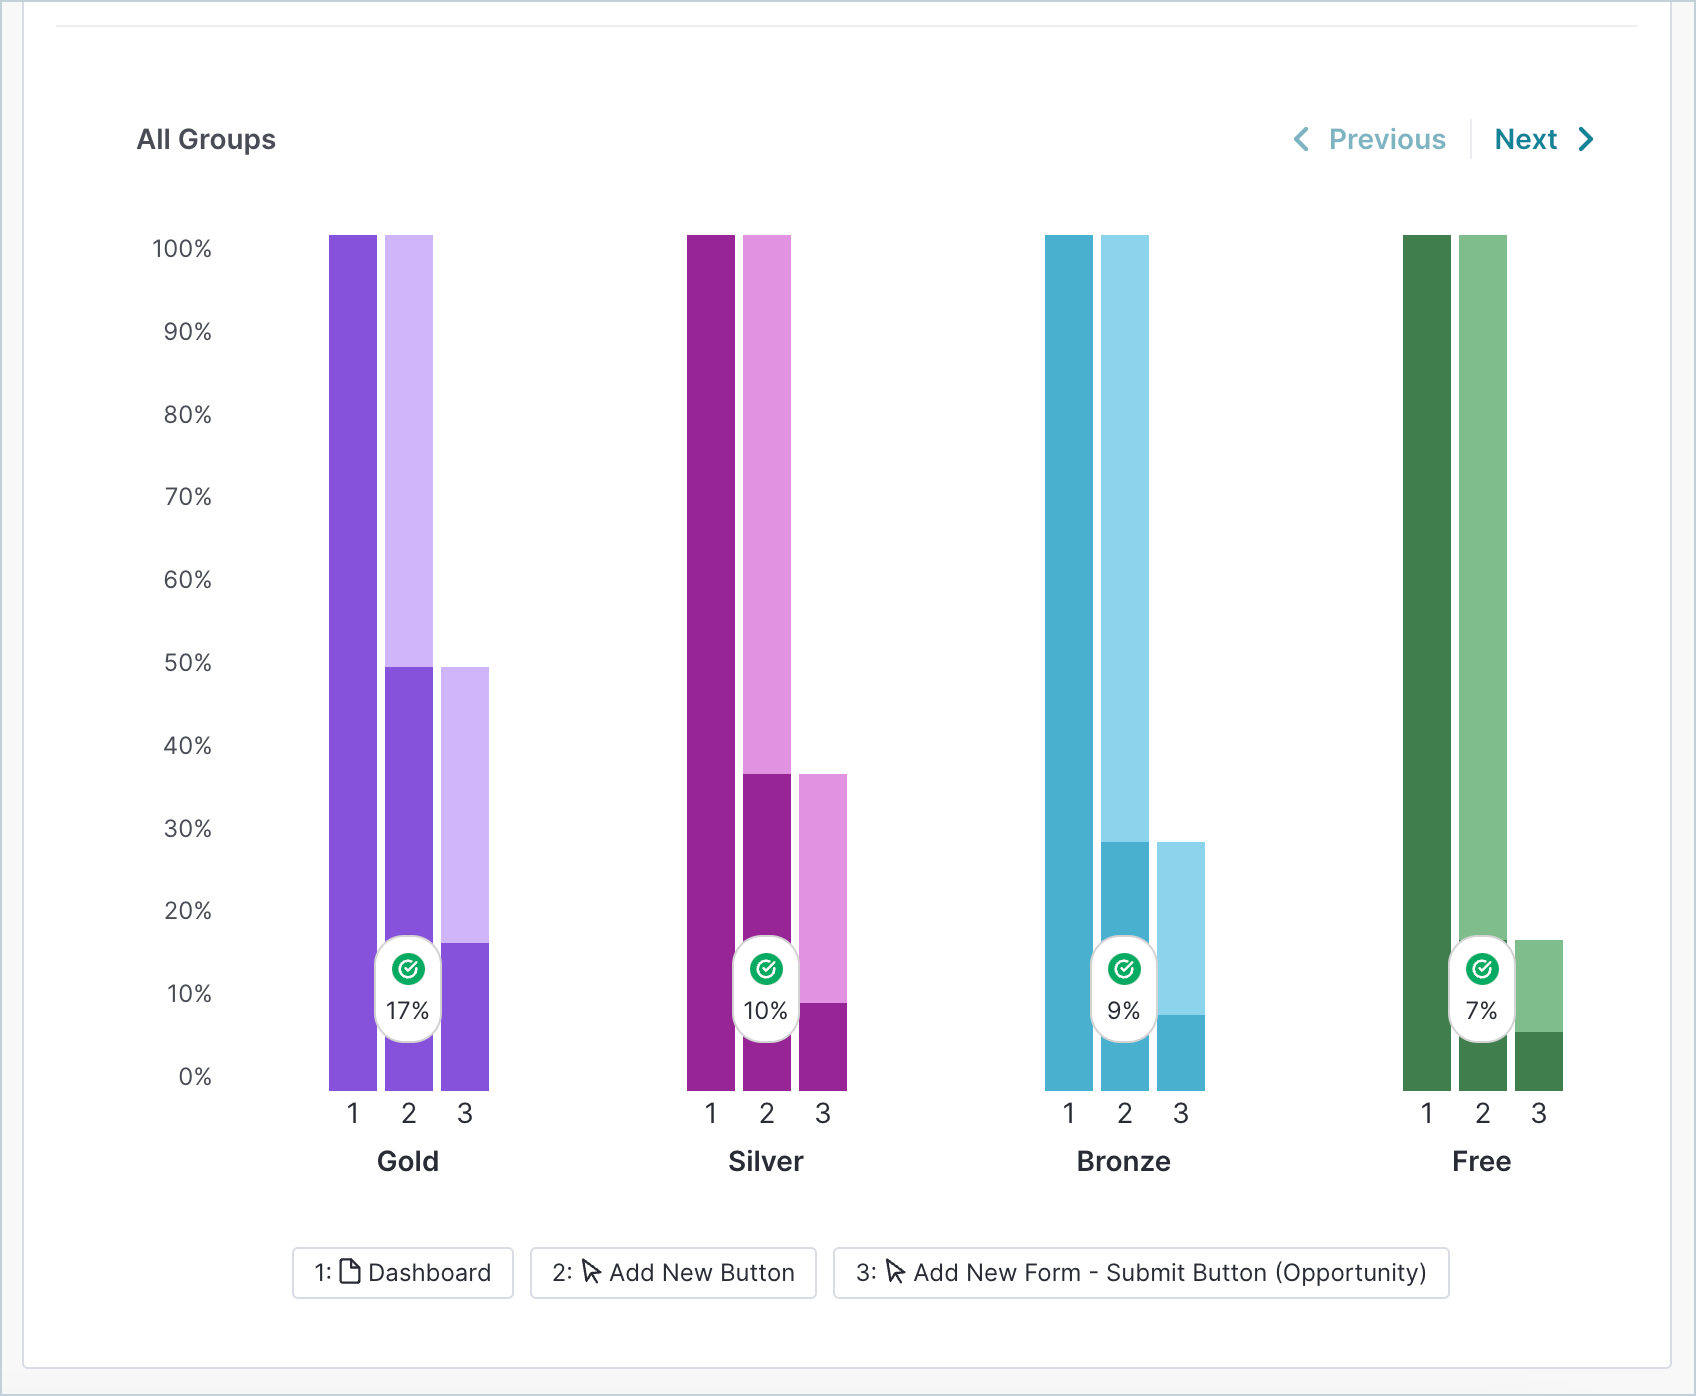1696x1396 pixels.
Task: Go to the Previous group page
Action: tap(1369, 139)
